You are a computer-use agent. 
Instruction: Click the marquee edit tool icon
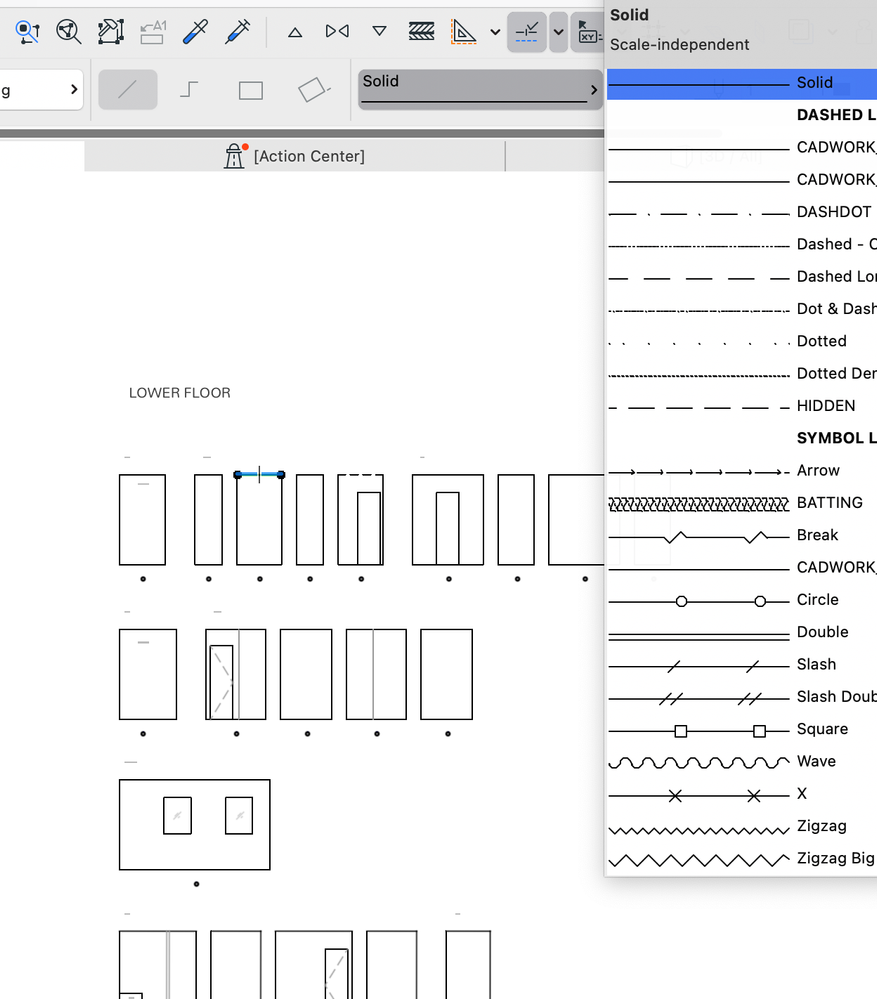(111, 31)
